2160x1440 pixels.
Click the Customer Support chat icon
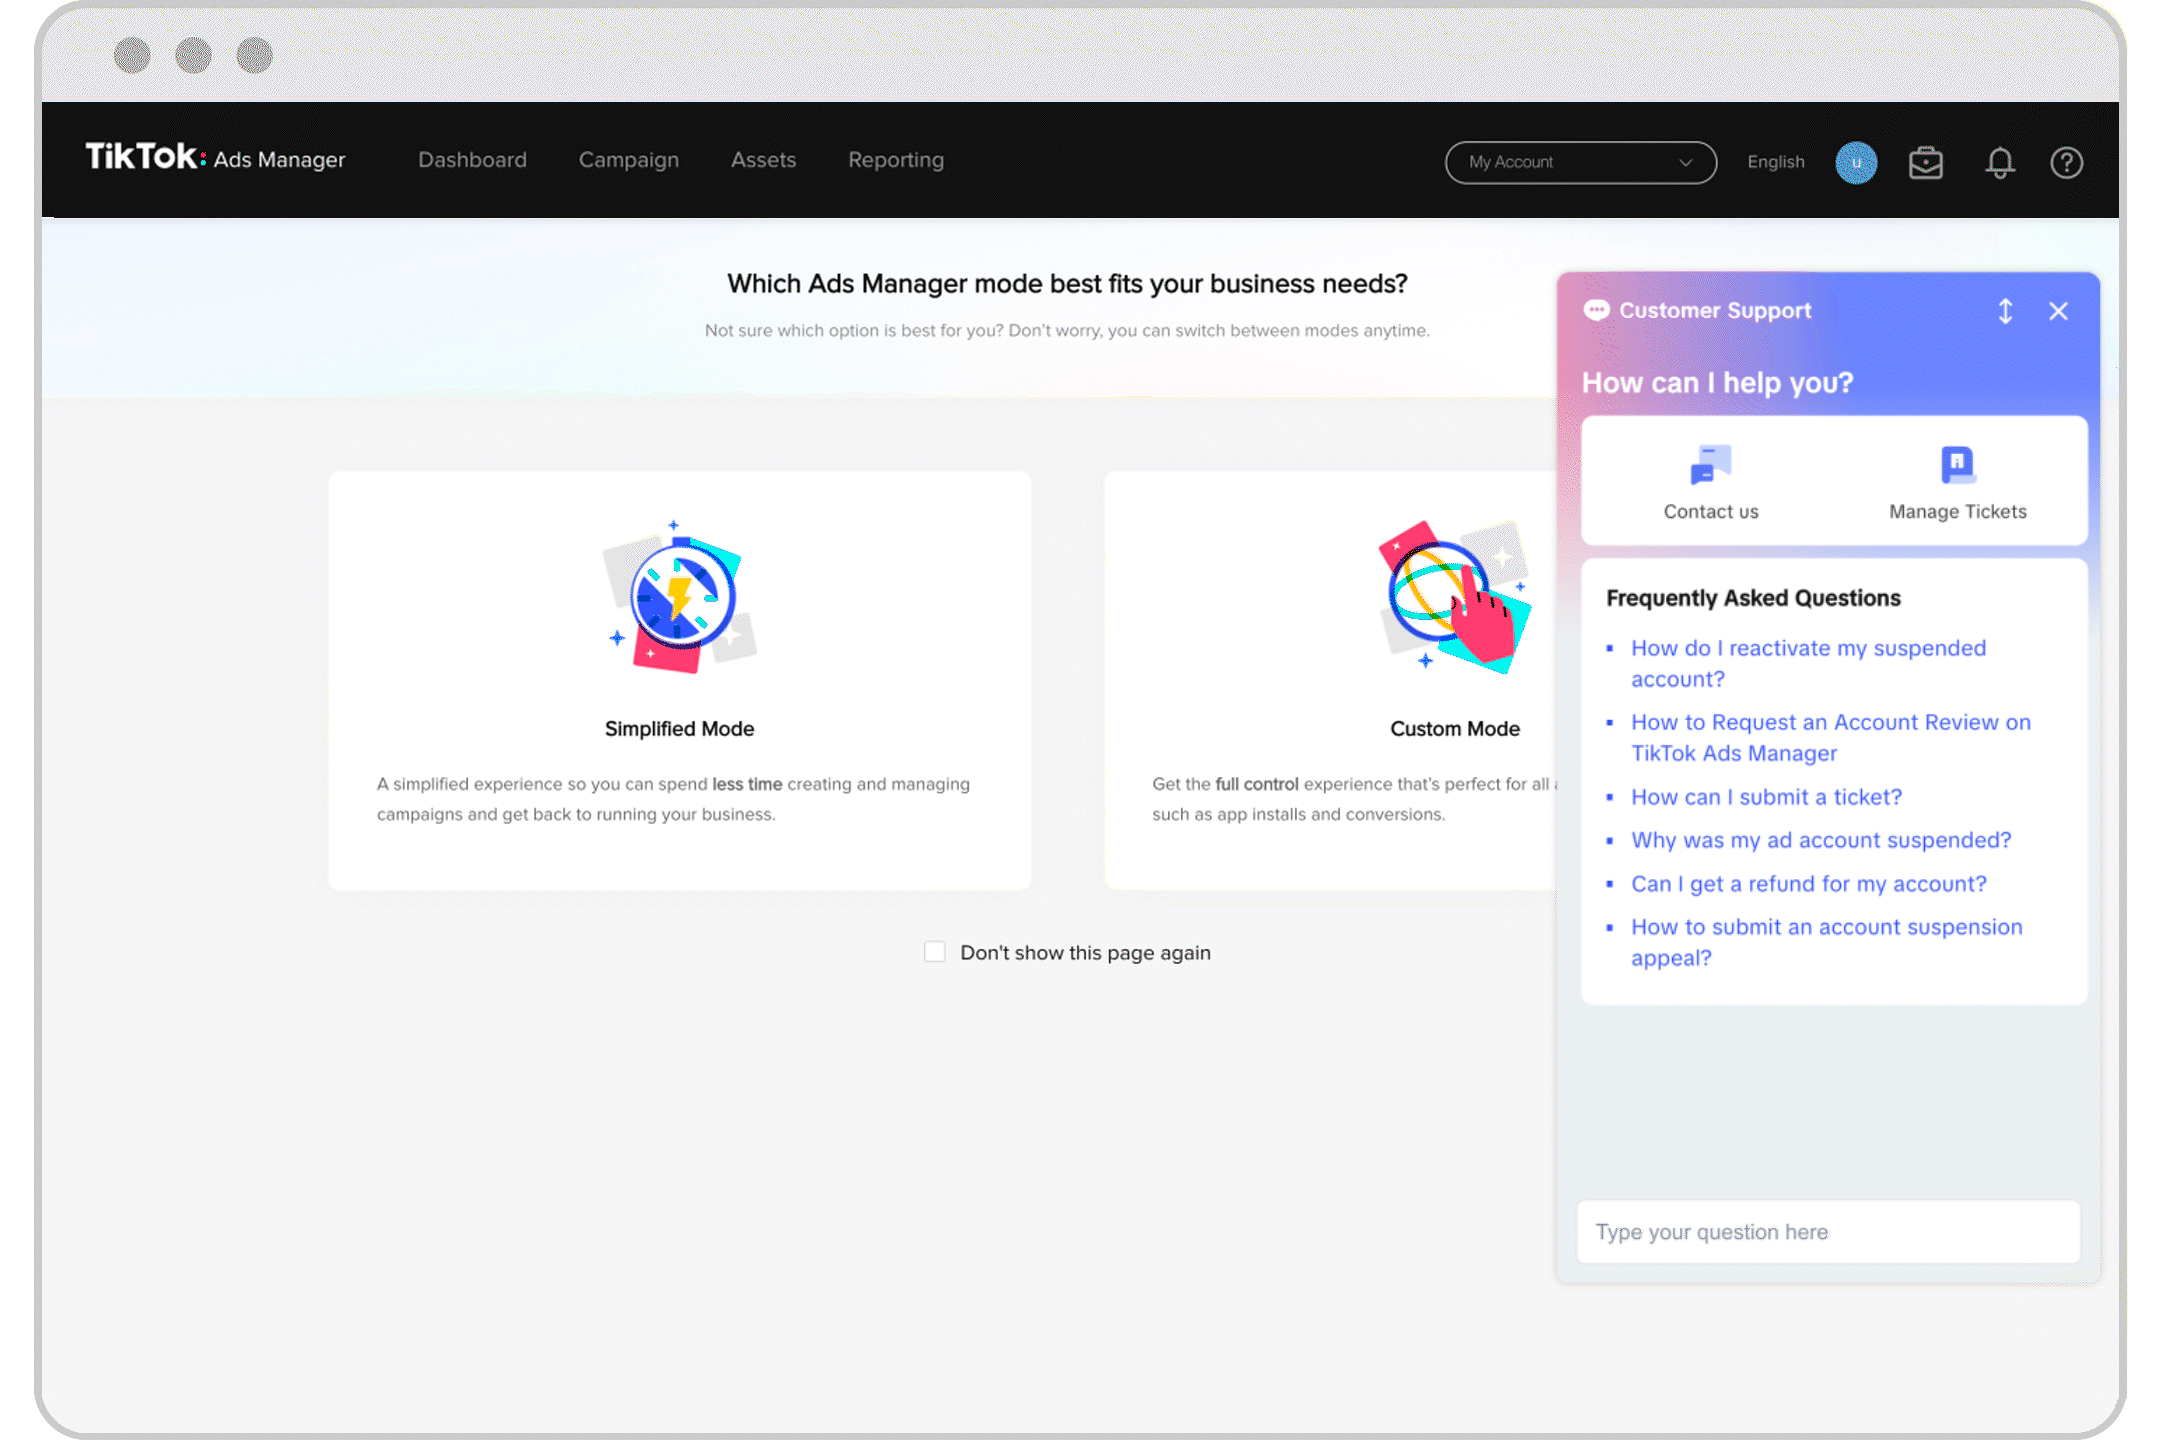pos(1596,310)
